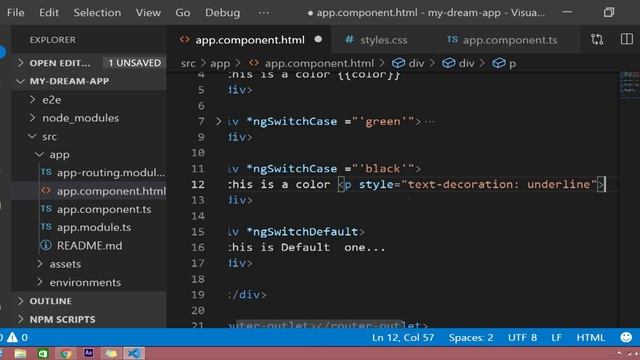This screenshot has width=640, height=360.
Task: Collapse the app folder
Action: pos(40,155)
